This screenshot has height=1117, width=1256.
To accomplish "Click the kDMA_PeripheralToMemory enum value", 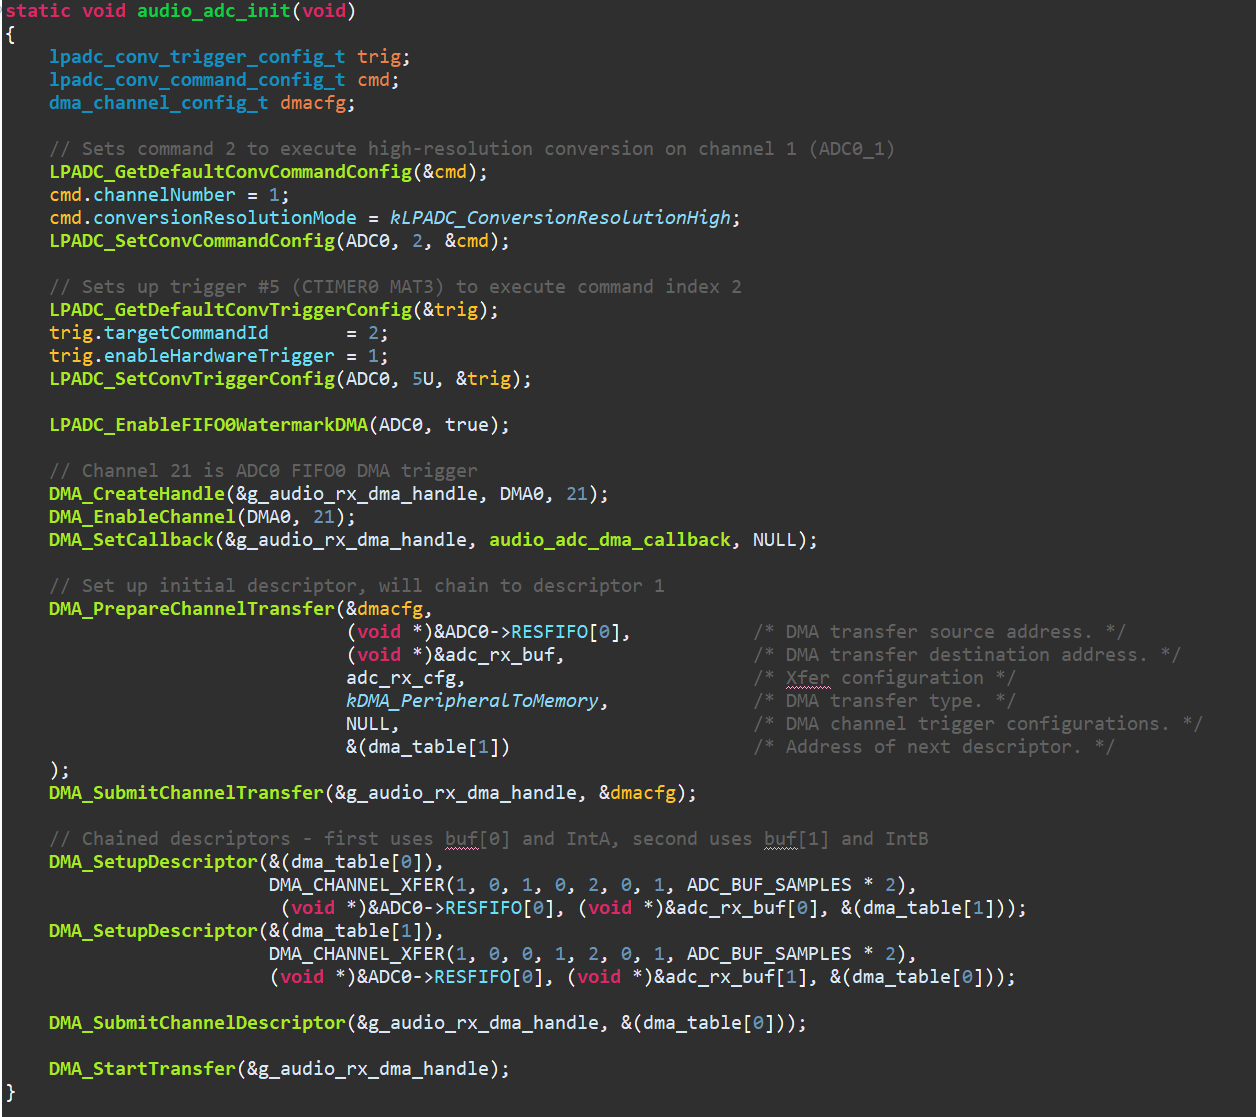I will coord(472,701).
